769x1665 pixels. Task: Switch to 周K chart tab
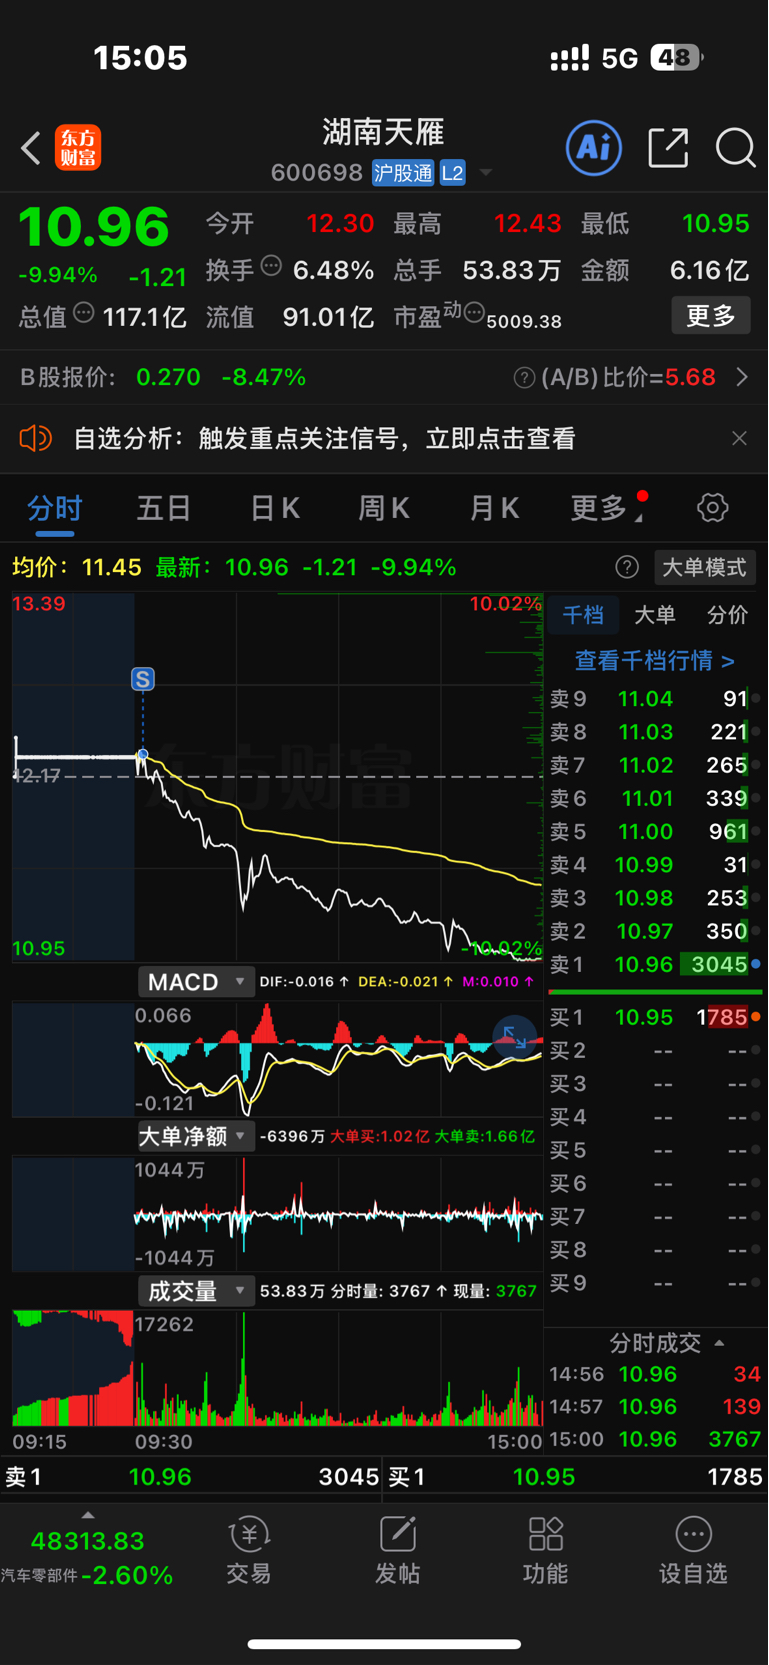pyautogui.click(x=384, y=507)
